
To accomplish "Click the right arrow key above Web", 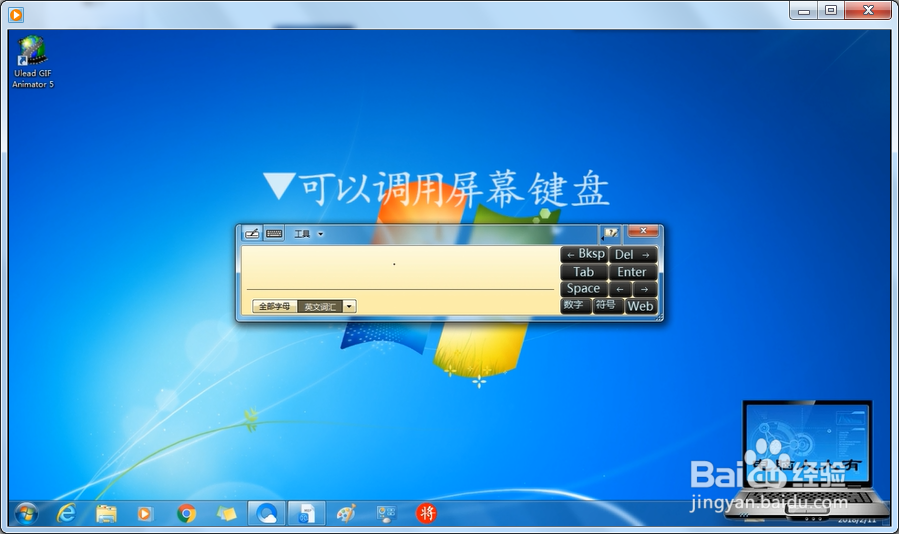I will pyautogui.click(x=645, y=289).
